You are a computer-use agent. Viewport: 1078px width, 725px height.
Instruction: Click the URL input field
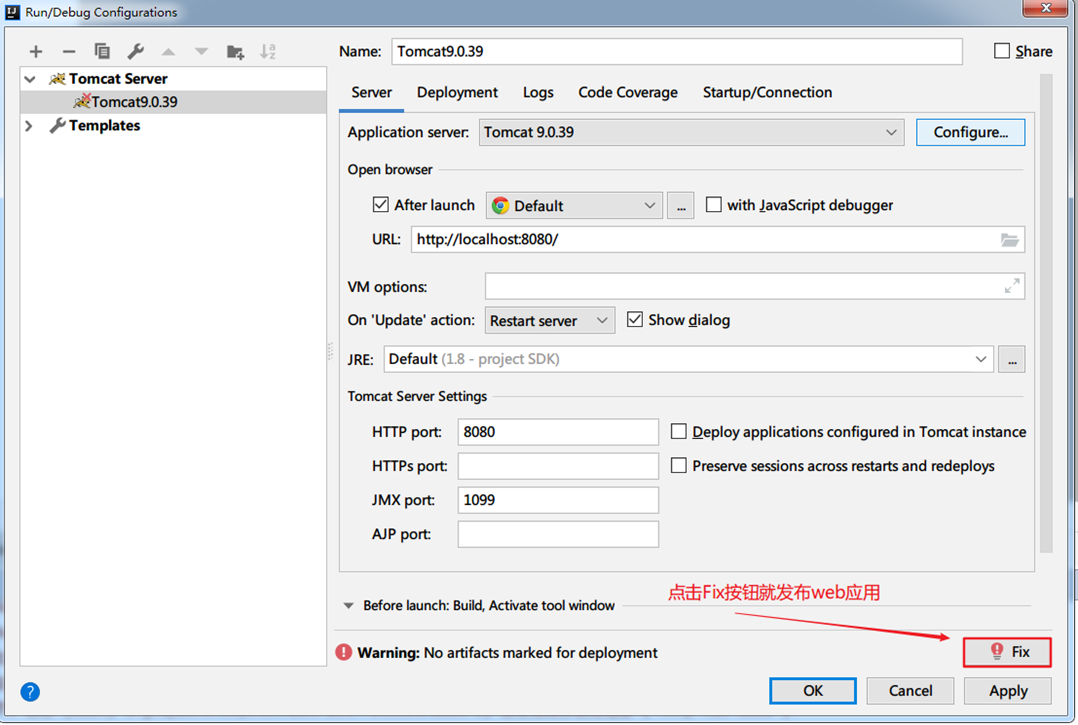(718, 239)
